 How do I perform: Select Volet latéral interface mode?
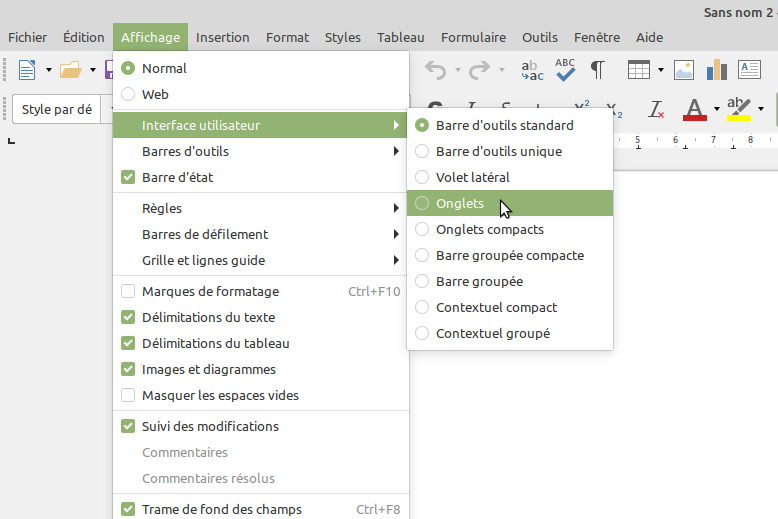(472, 177)
